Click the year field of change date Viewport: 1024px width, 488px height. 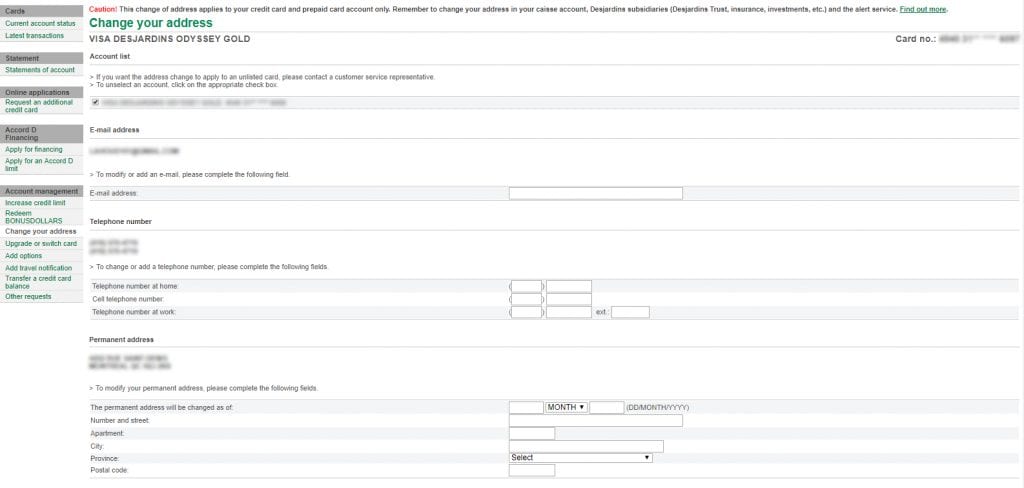tap(607, 408)
